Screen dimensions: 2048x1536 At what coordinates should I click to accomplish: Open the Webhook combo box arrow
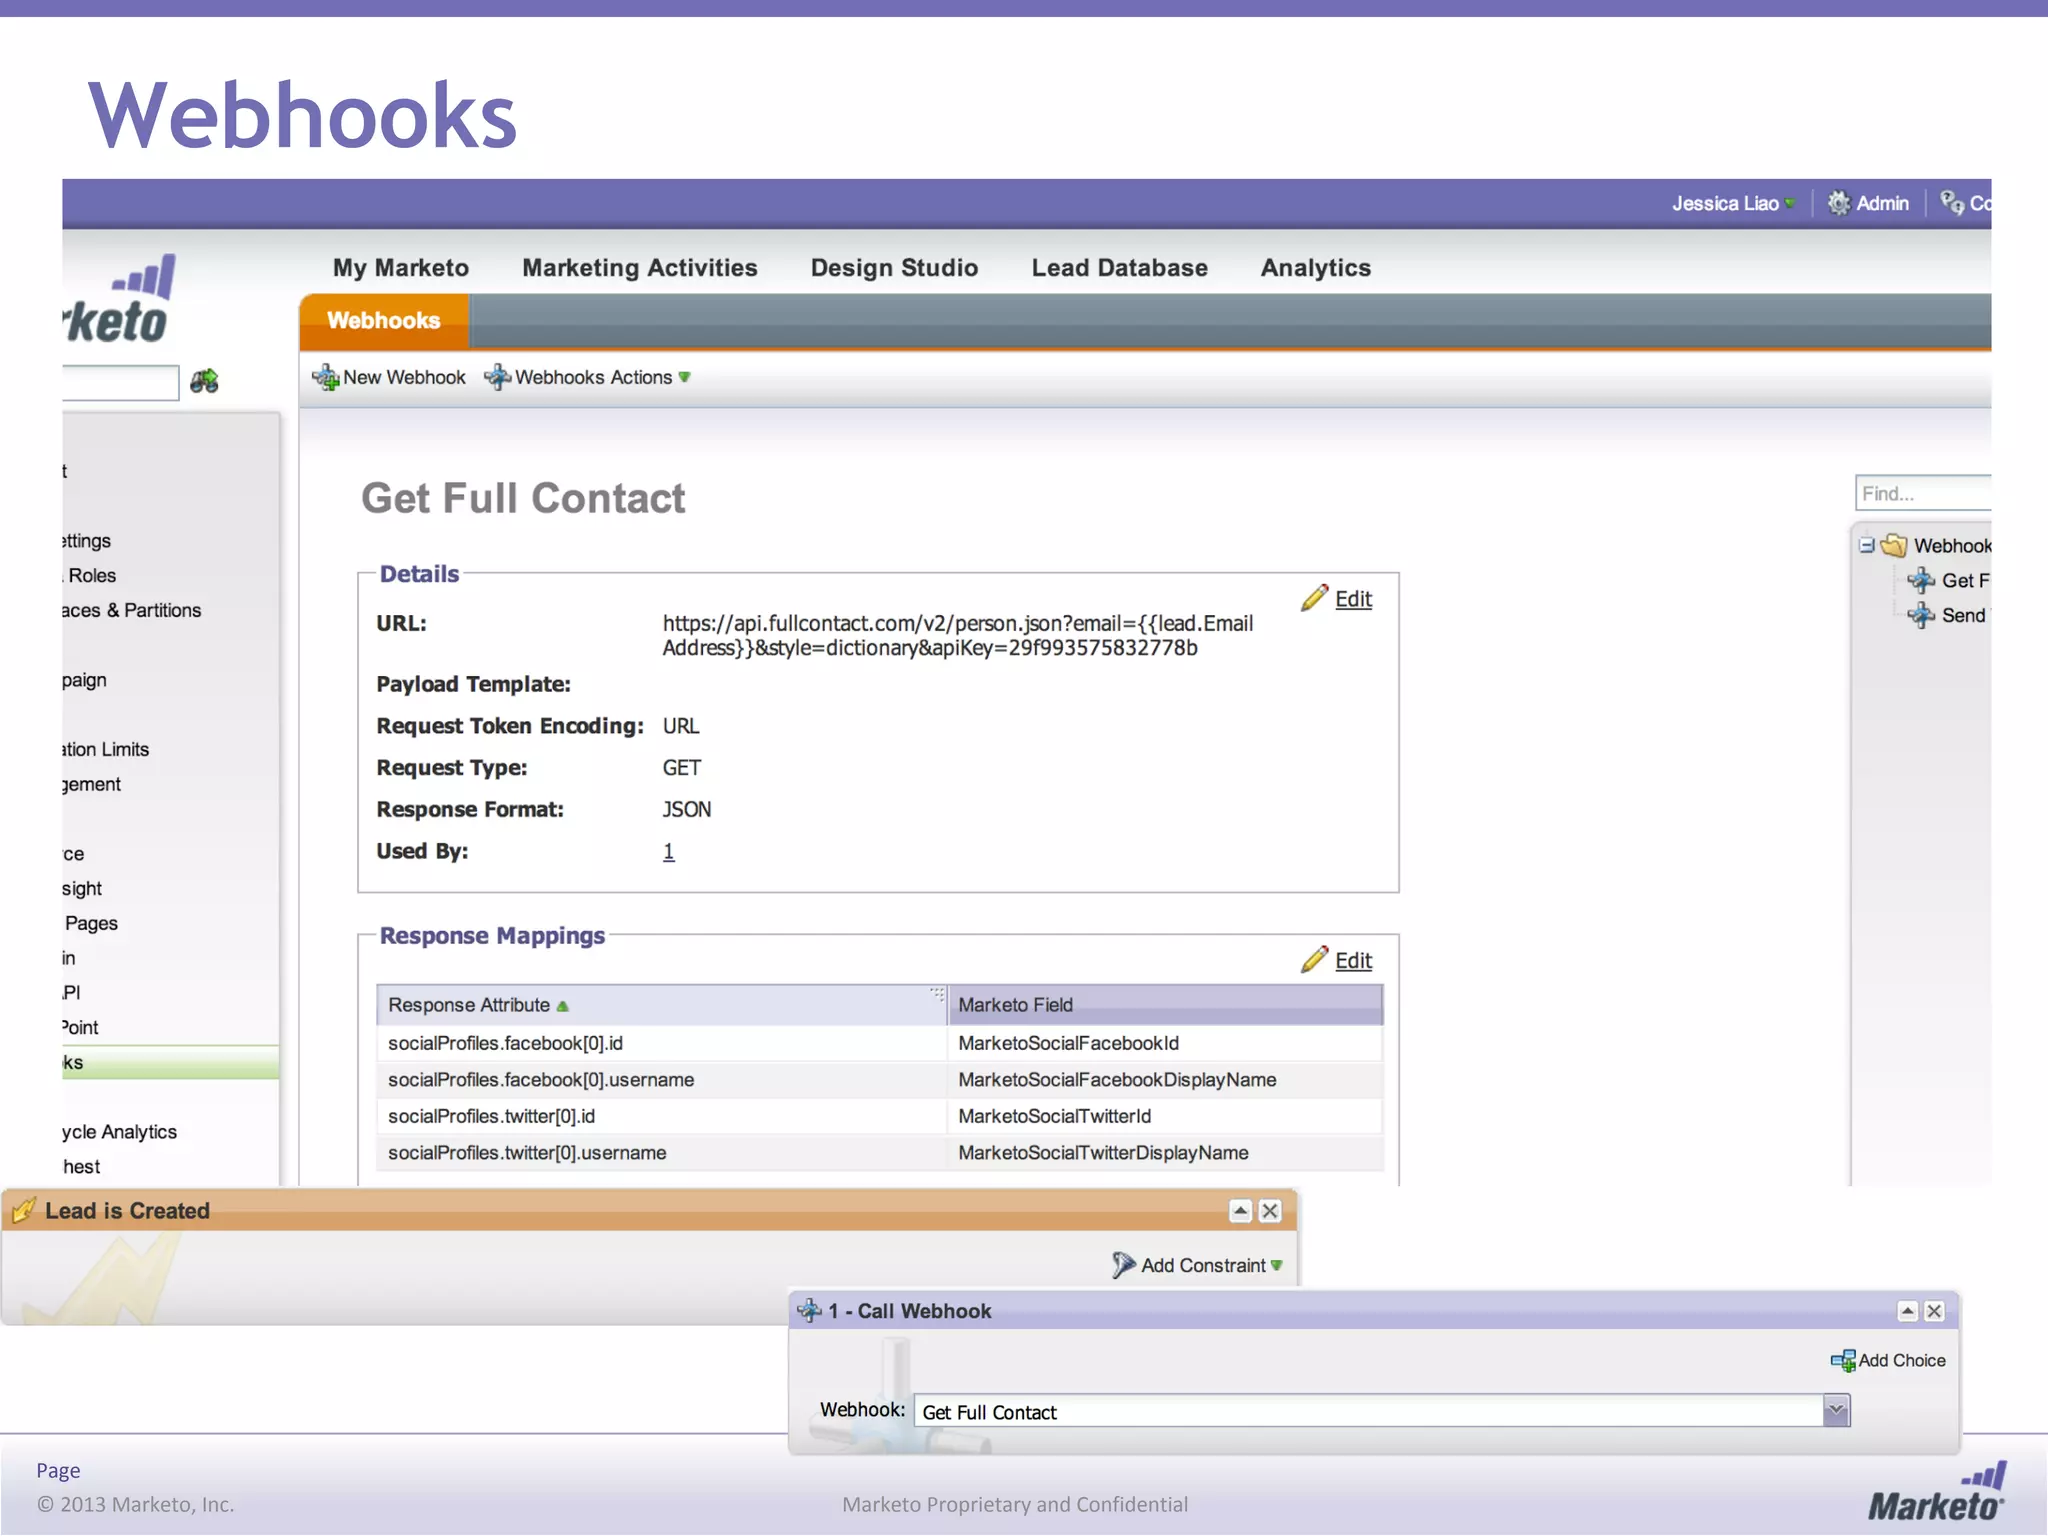click(1836, 1411)
